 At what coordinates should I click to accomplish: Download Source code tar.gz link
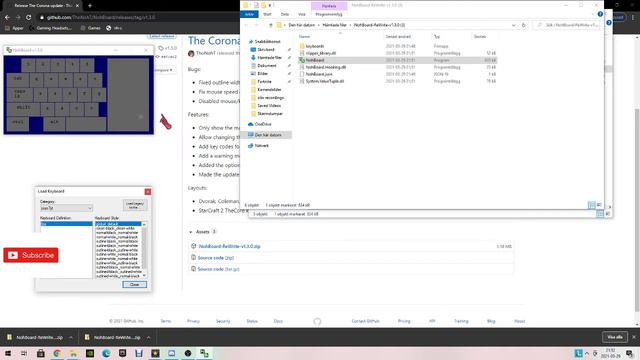pos(218,269)
